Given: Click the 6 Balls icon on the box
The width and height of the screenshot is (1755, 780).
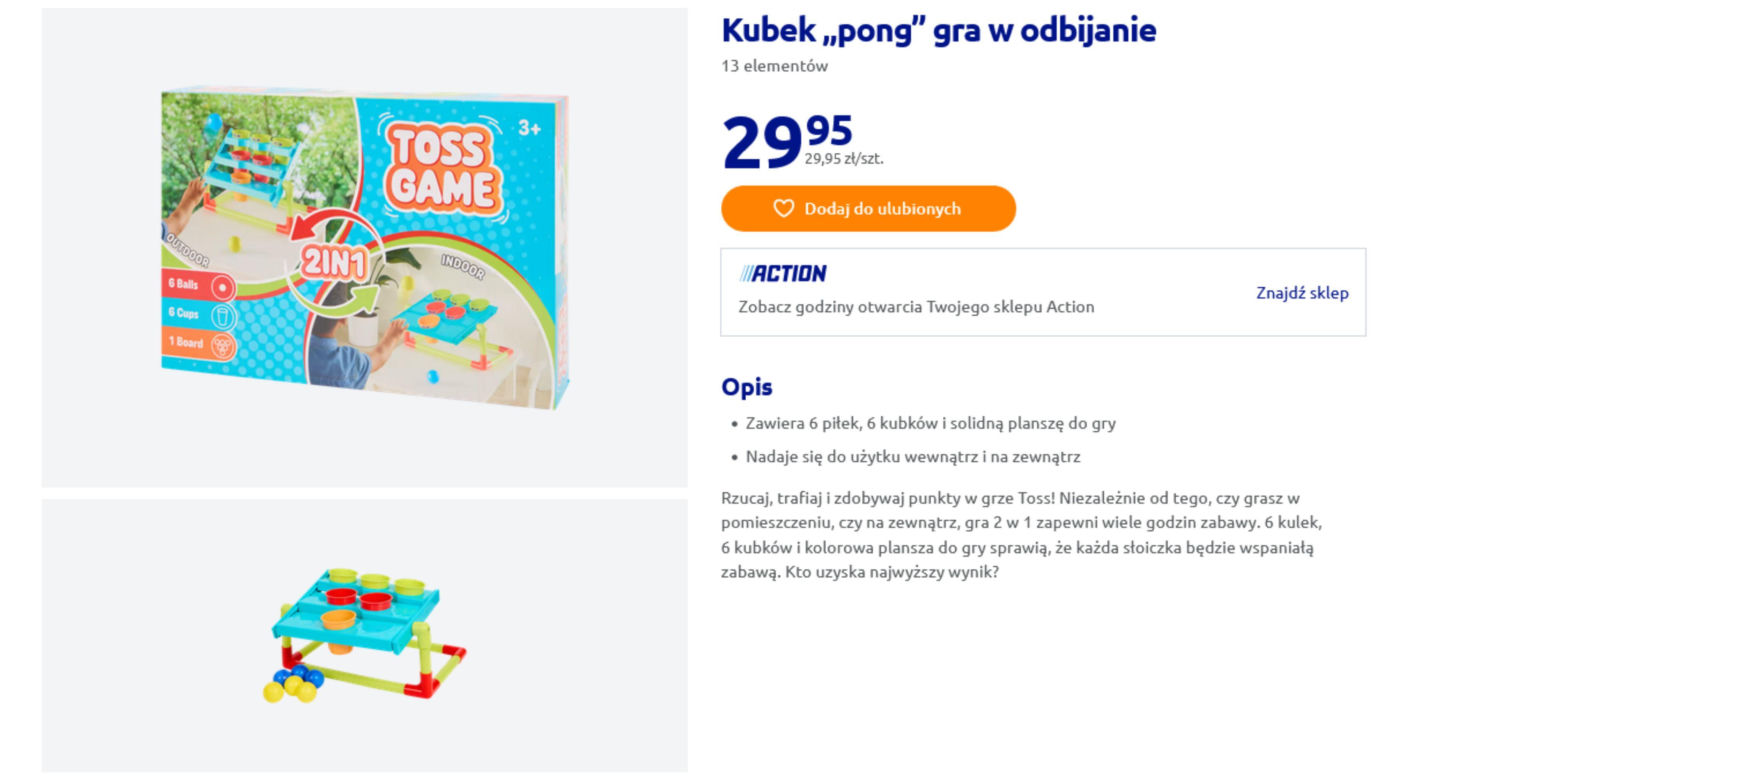Looking at the screenshot, I should point(222,287).
